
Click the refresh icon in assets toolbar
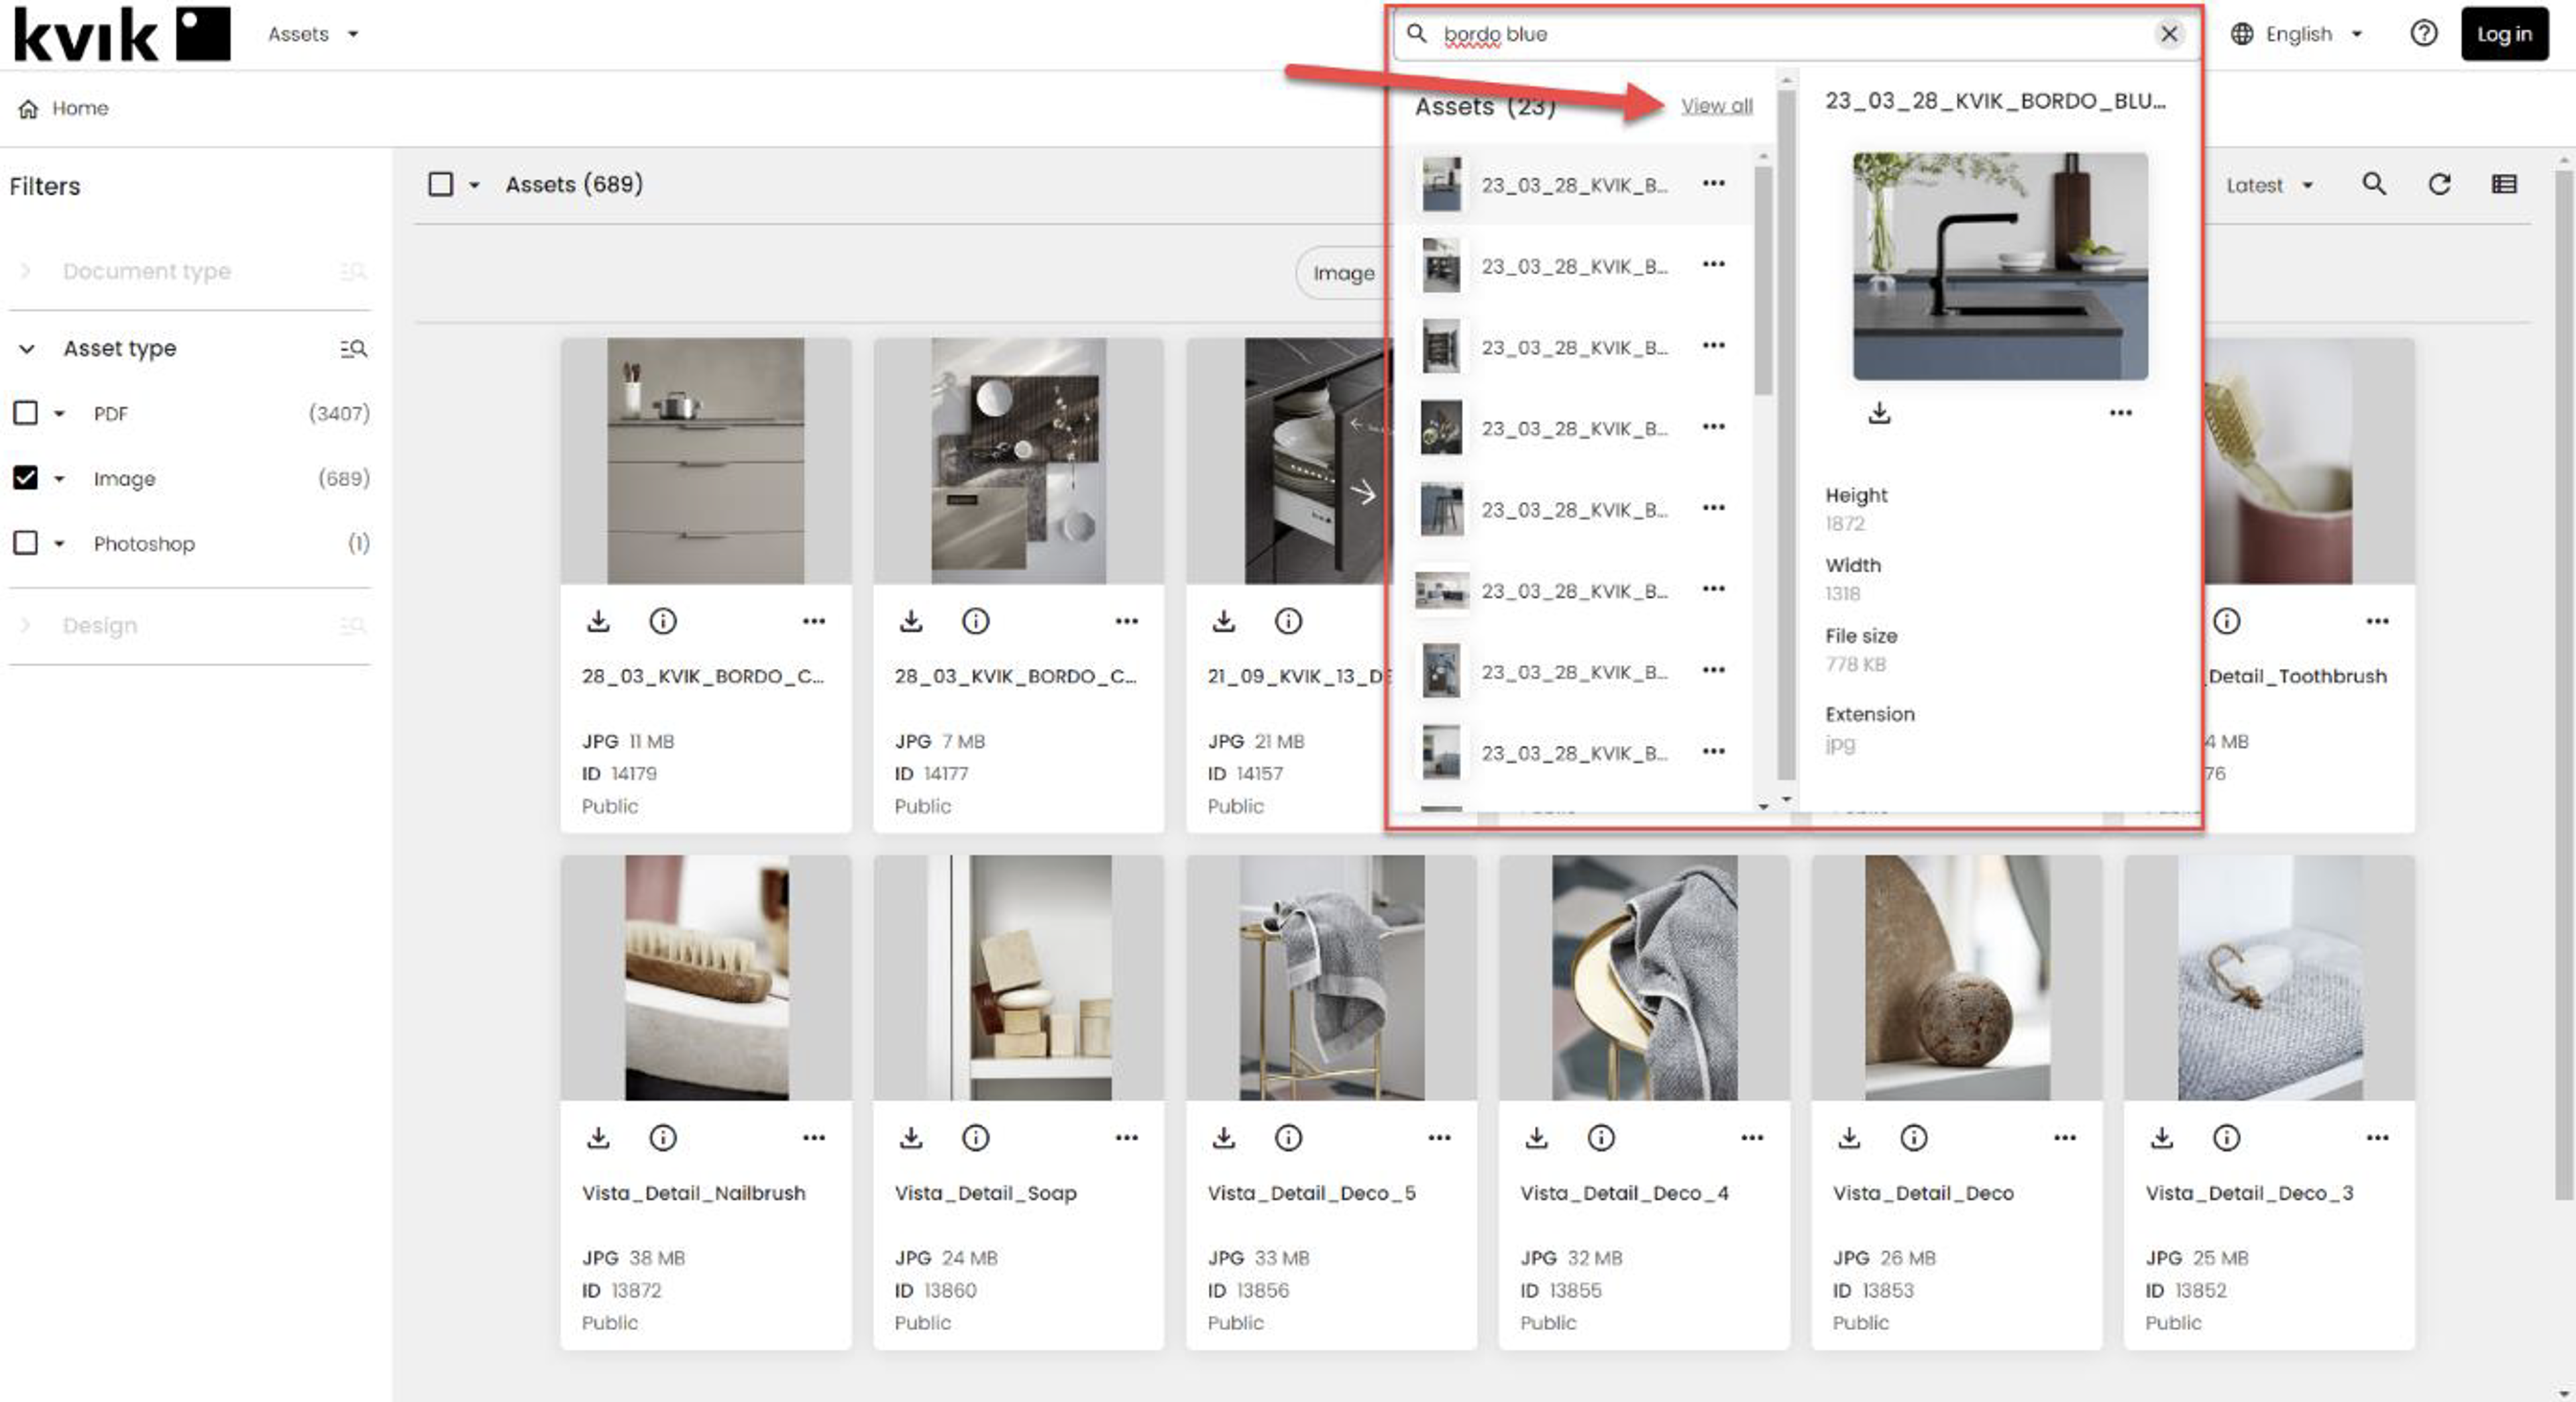2439,184
